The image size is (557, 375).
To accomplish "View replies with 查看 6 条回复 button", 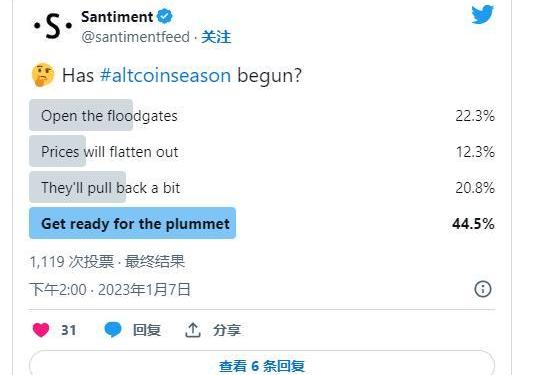I will [262, 364].
